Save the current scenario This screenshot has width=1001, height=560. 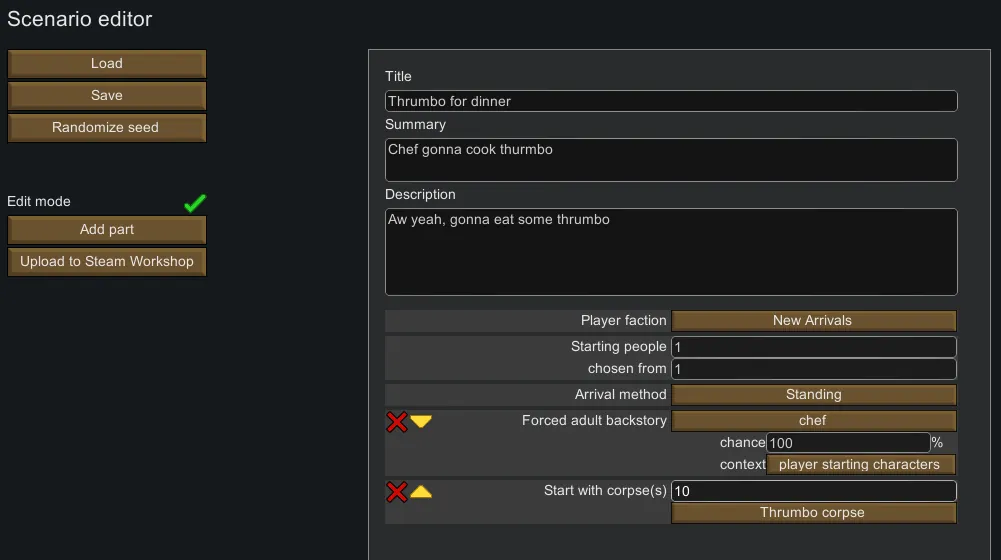click(107, 96)
